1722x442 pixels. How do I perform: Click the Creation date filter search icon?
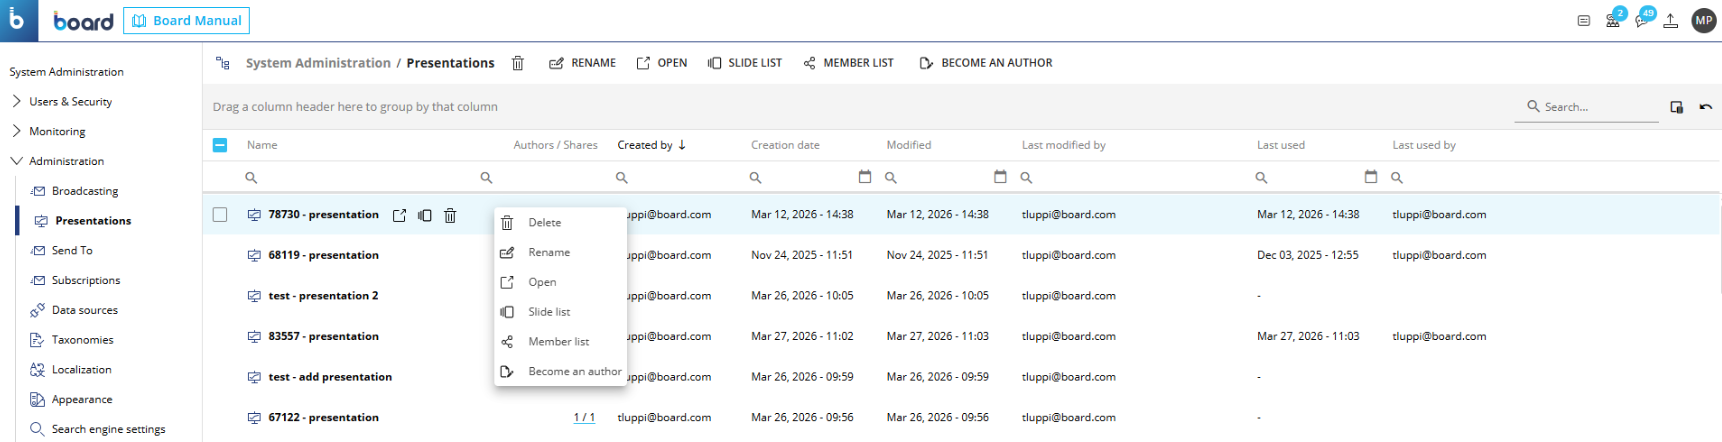click(x=755, y=177)
